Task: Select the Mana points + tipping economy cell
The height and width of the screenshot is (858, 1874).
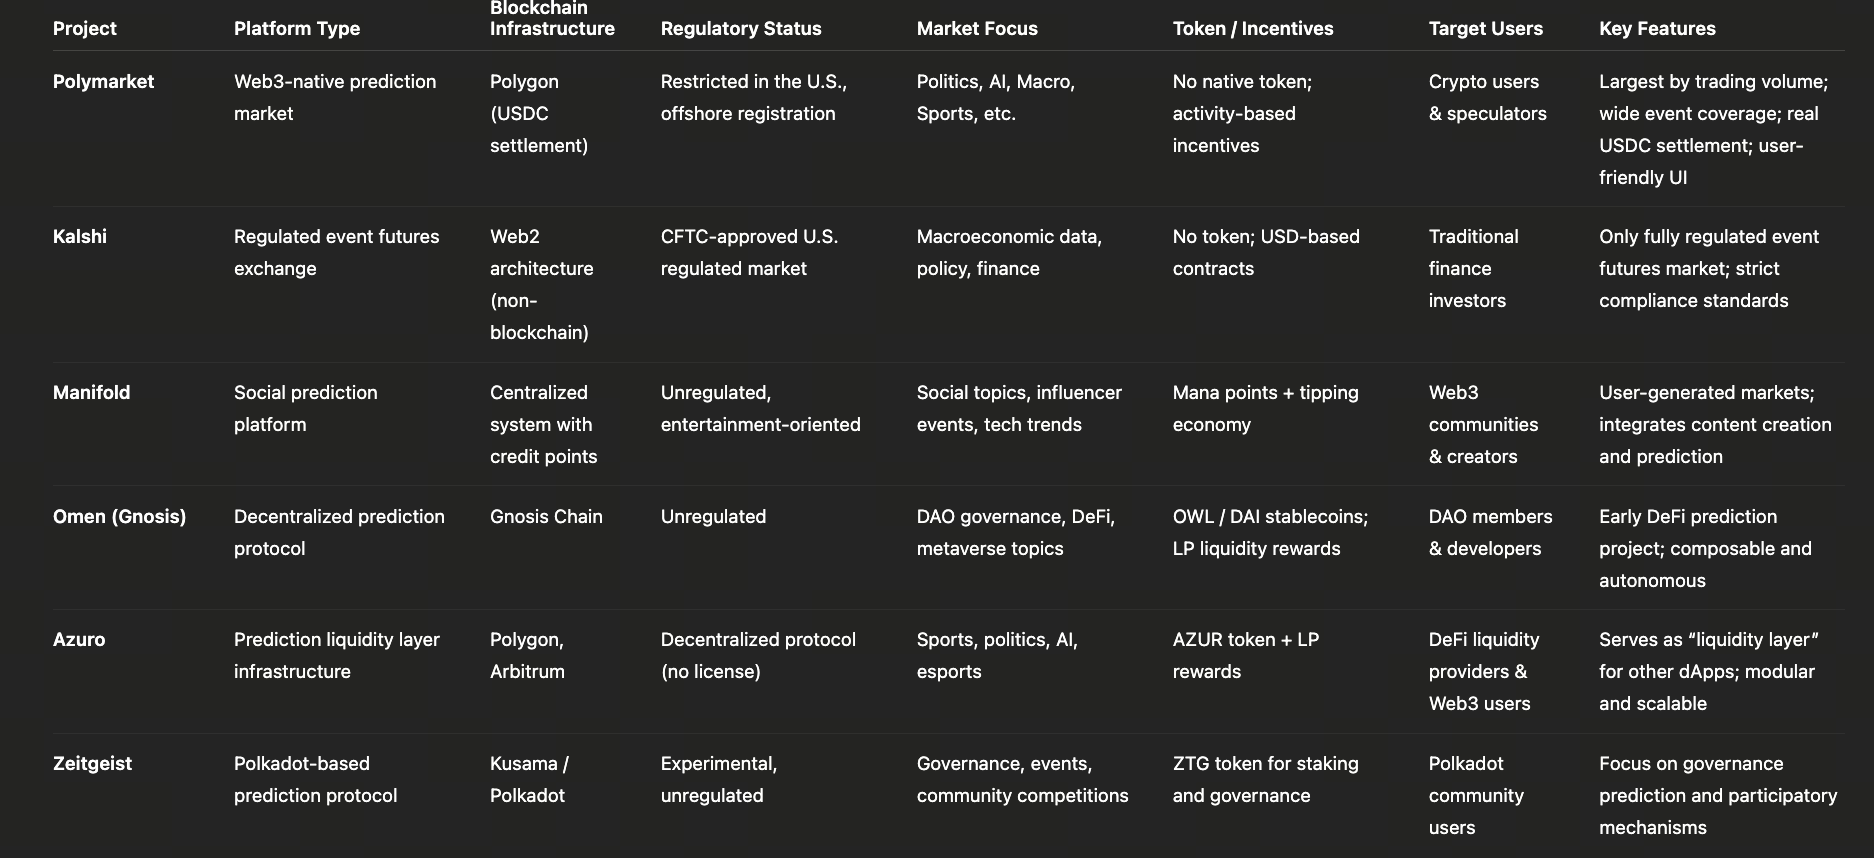Action: click(x=1265, y=408)
